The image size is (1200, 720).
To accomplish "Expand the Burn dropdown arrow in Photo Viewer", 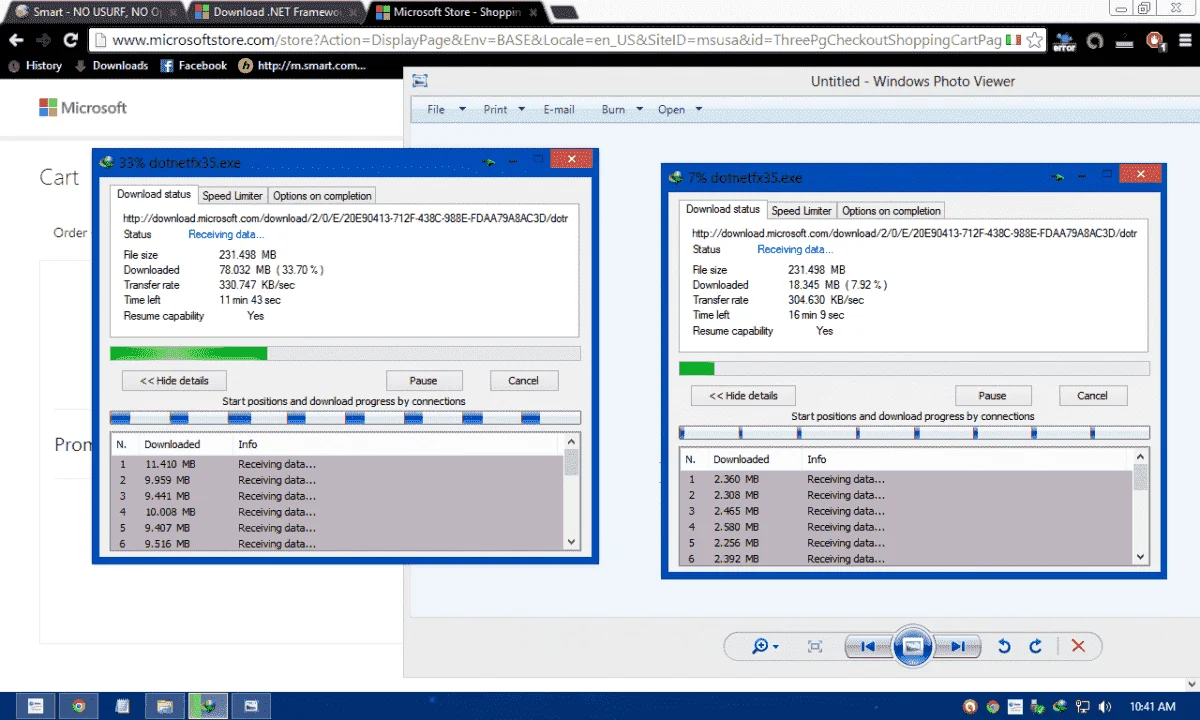I will click(x=640, y=110).
